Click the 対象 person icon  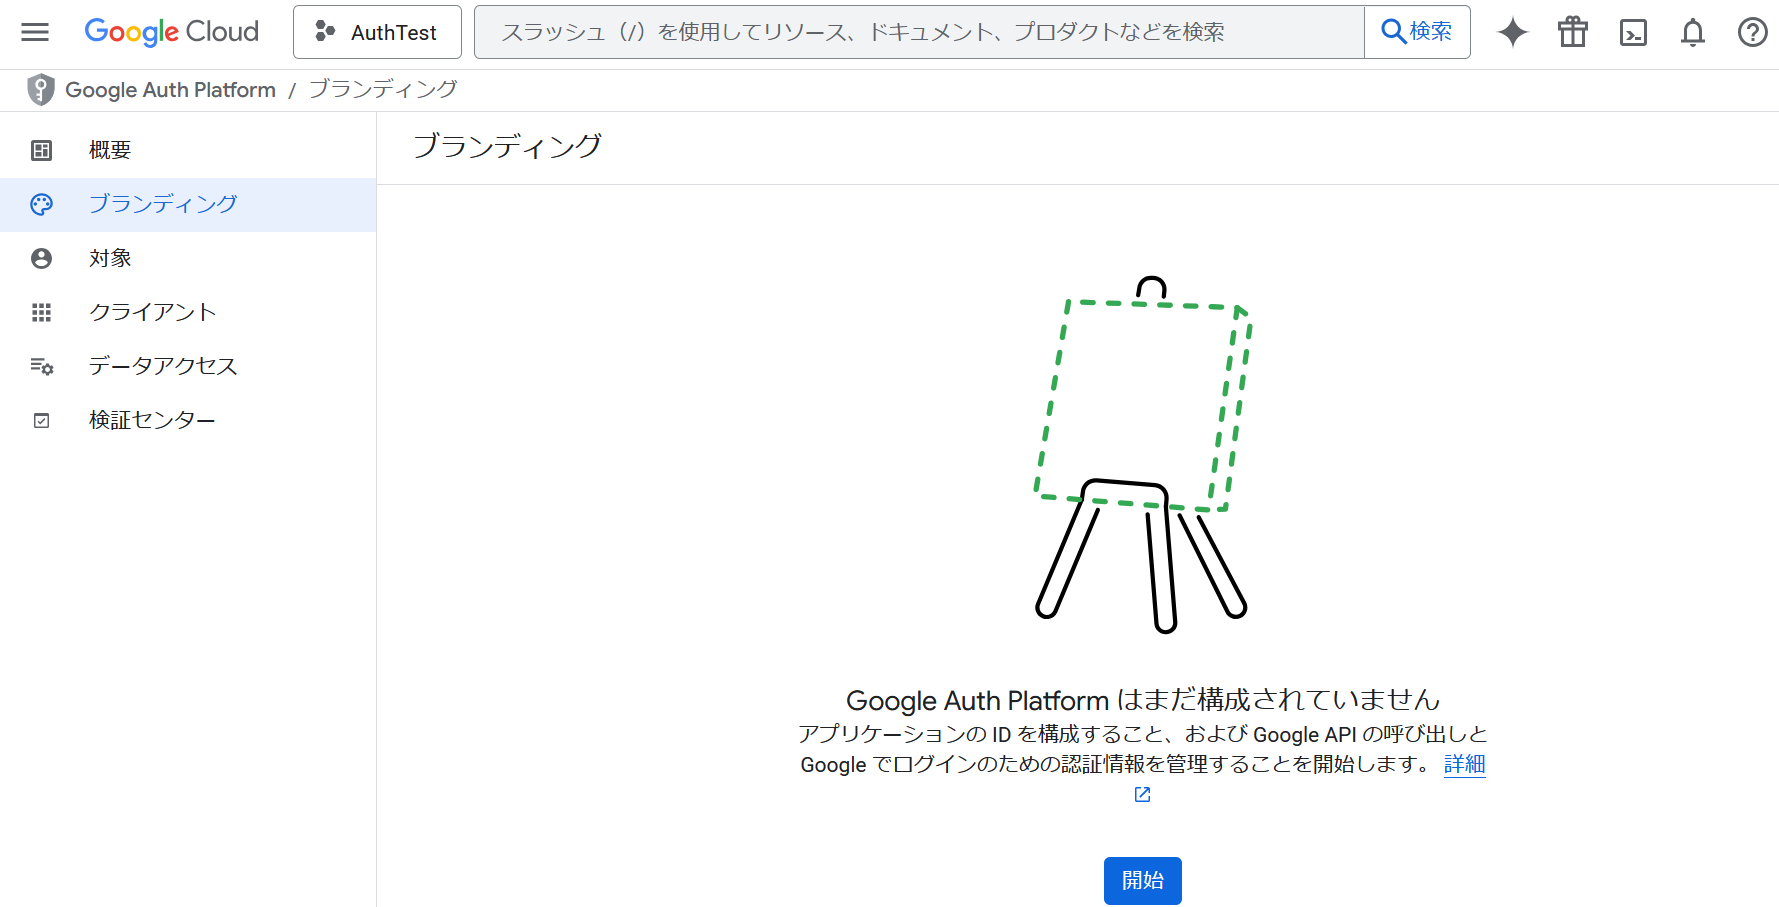pos(41,258)
